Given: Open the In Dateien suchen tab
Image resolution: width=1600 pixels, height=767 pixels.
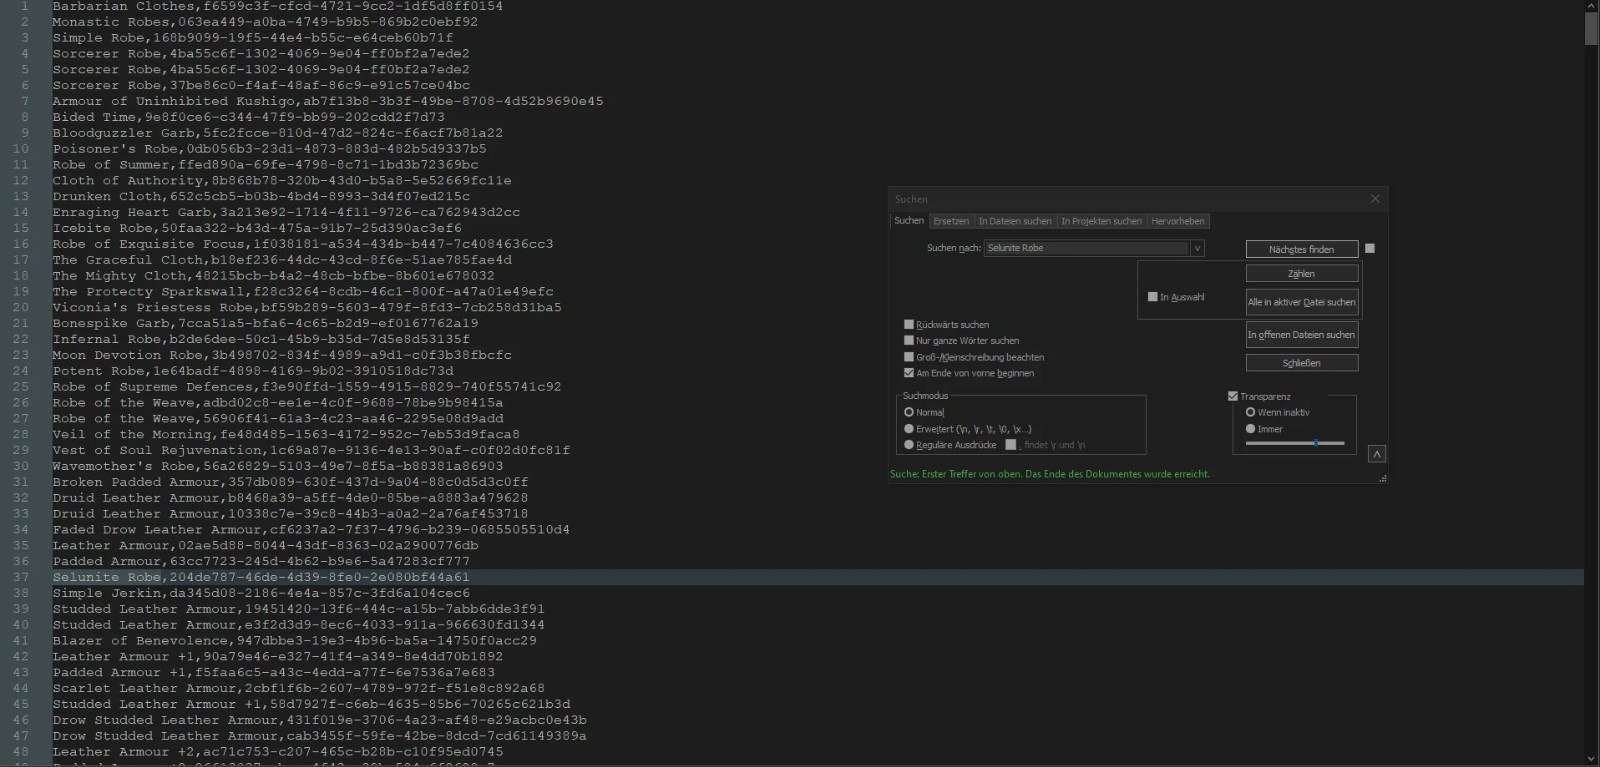Looking at the screenshot, I should [1014, 221].
